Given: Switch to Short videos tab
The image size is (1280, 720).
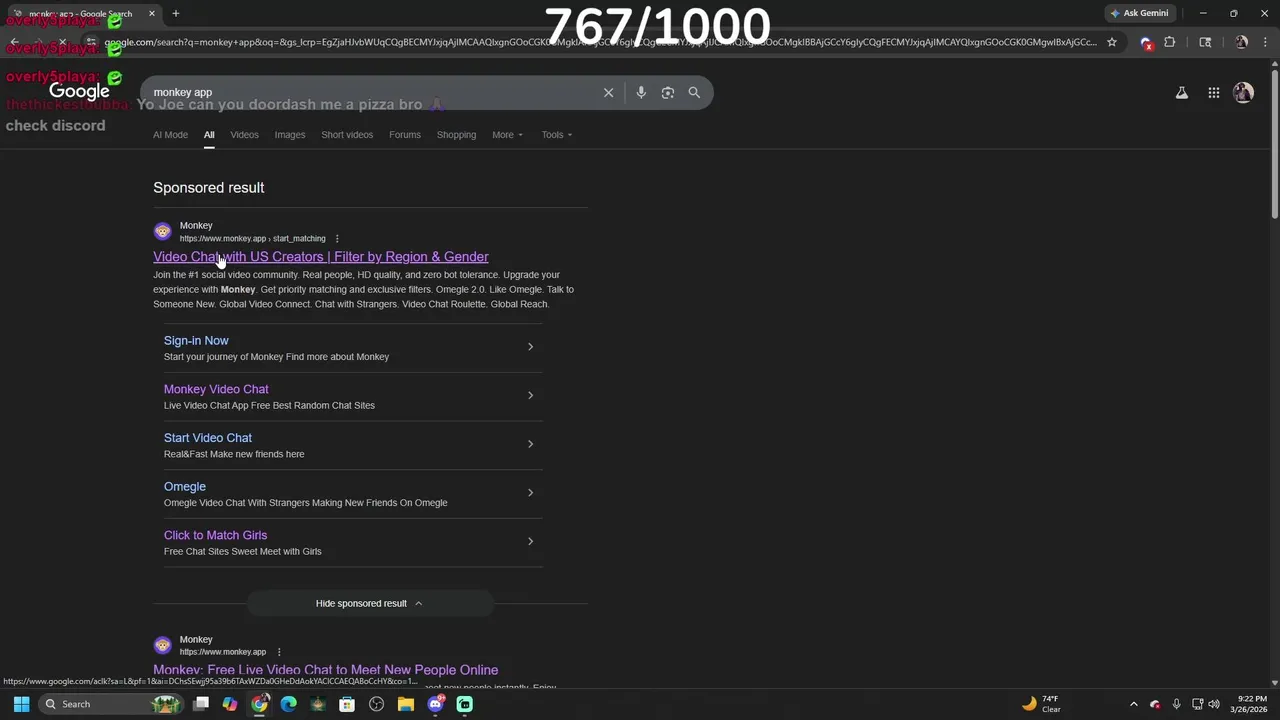Looking at the screenshot, I should click(x=347, y=135).
